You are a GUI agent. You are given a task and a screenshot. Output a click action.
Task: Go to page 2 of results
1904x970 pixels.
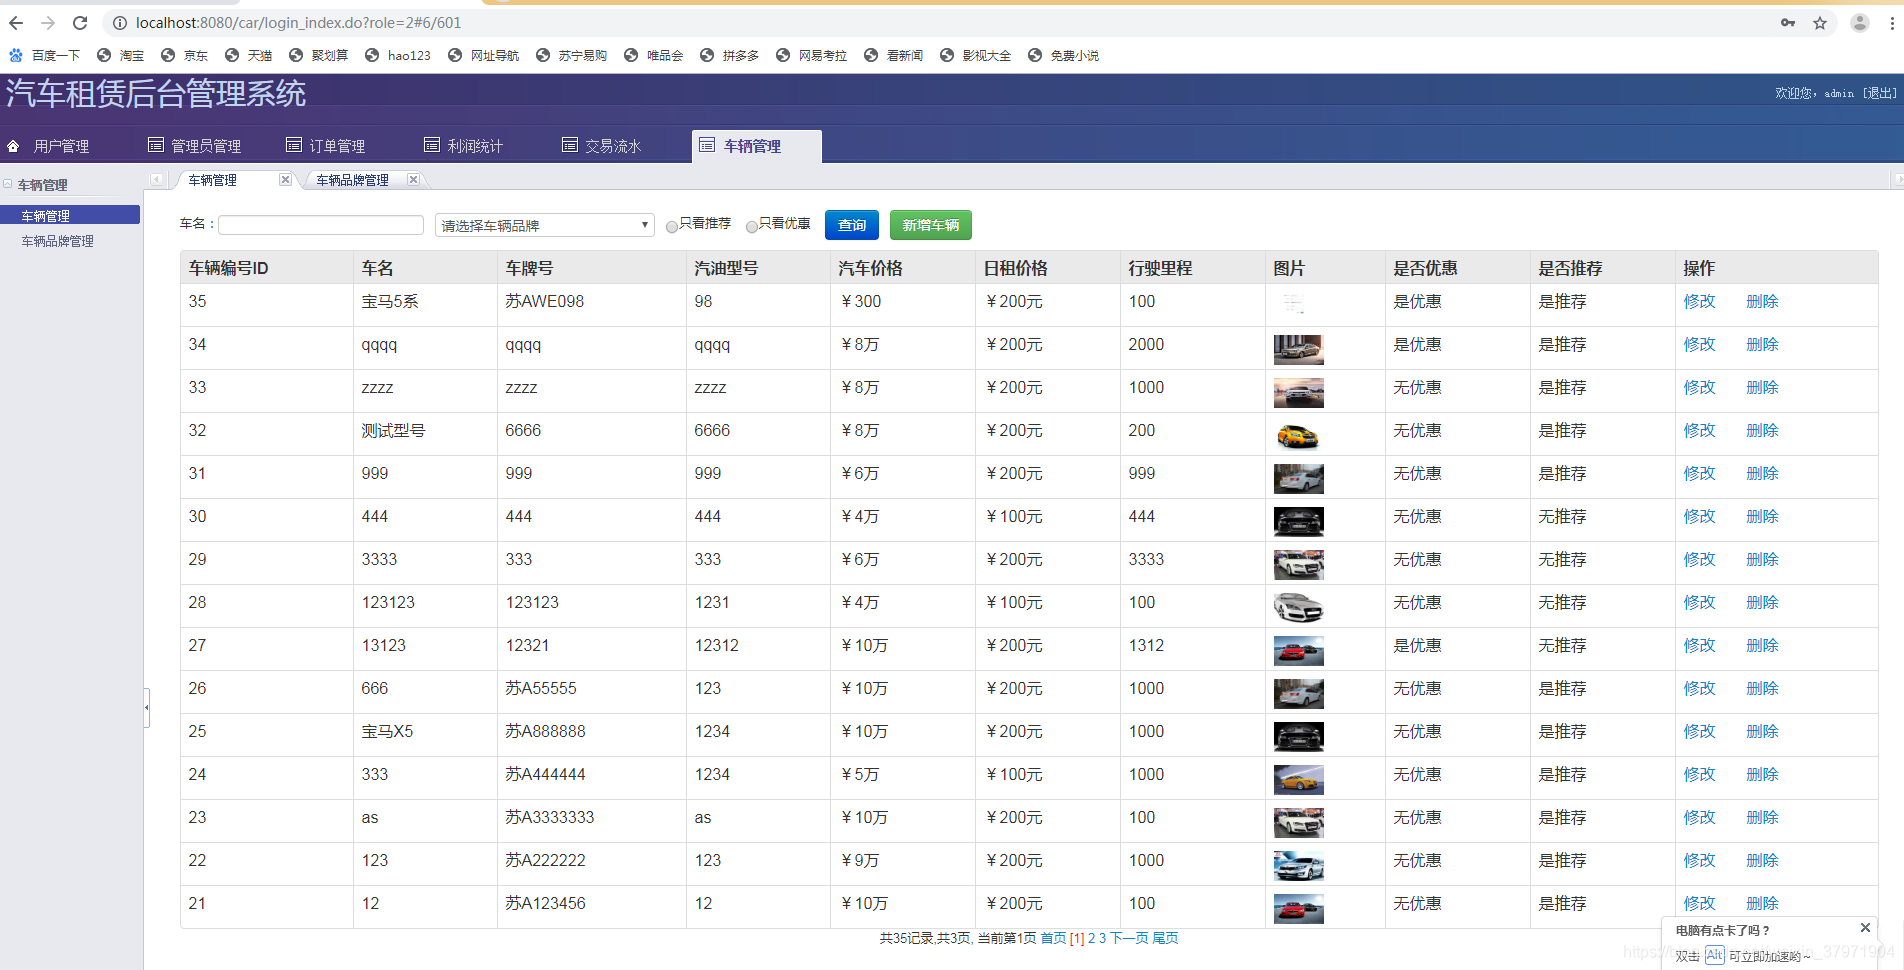click(1091, 938)
